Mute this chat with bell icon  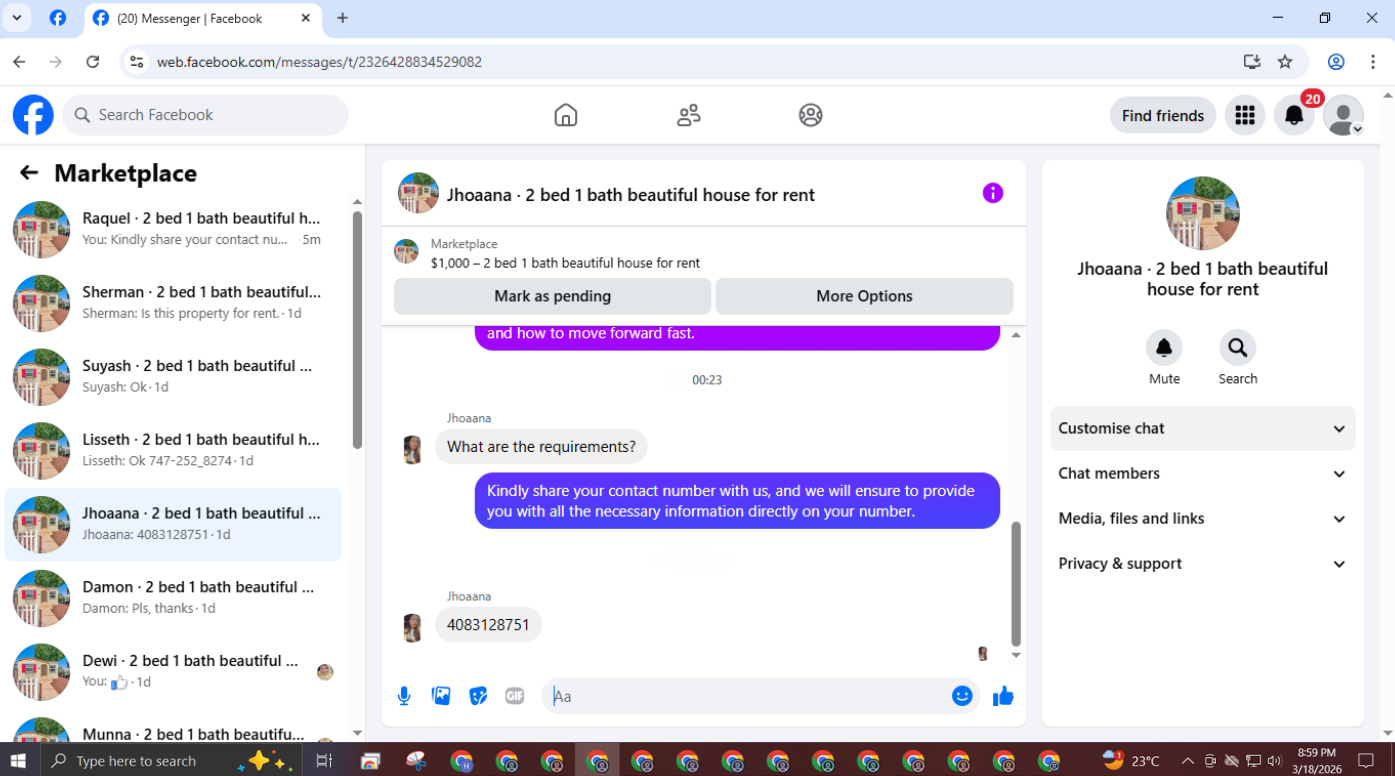pos(1164,348)
